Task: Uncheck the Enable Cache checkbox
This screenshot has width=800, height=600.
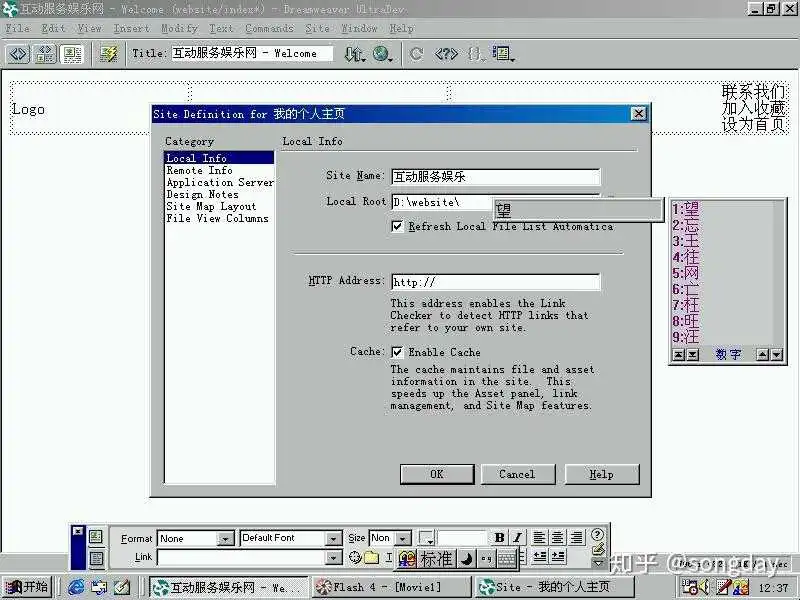Action: pyautogui.click(x=397, y=352)
